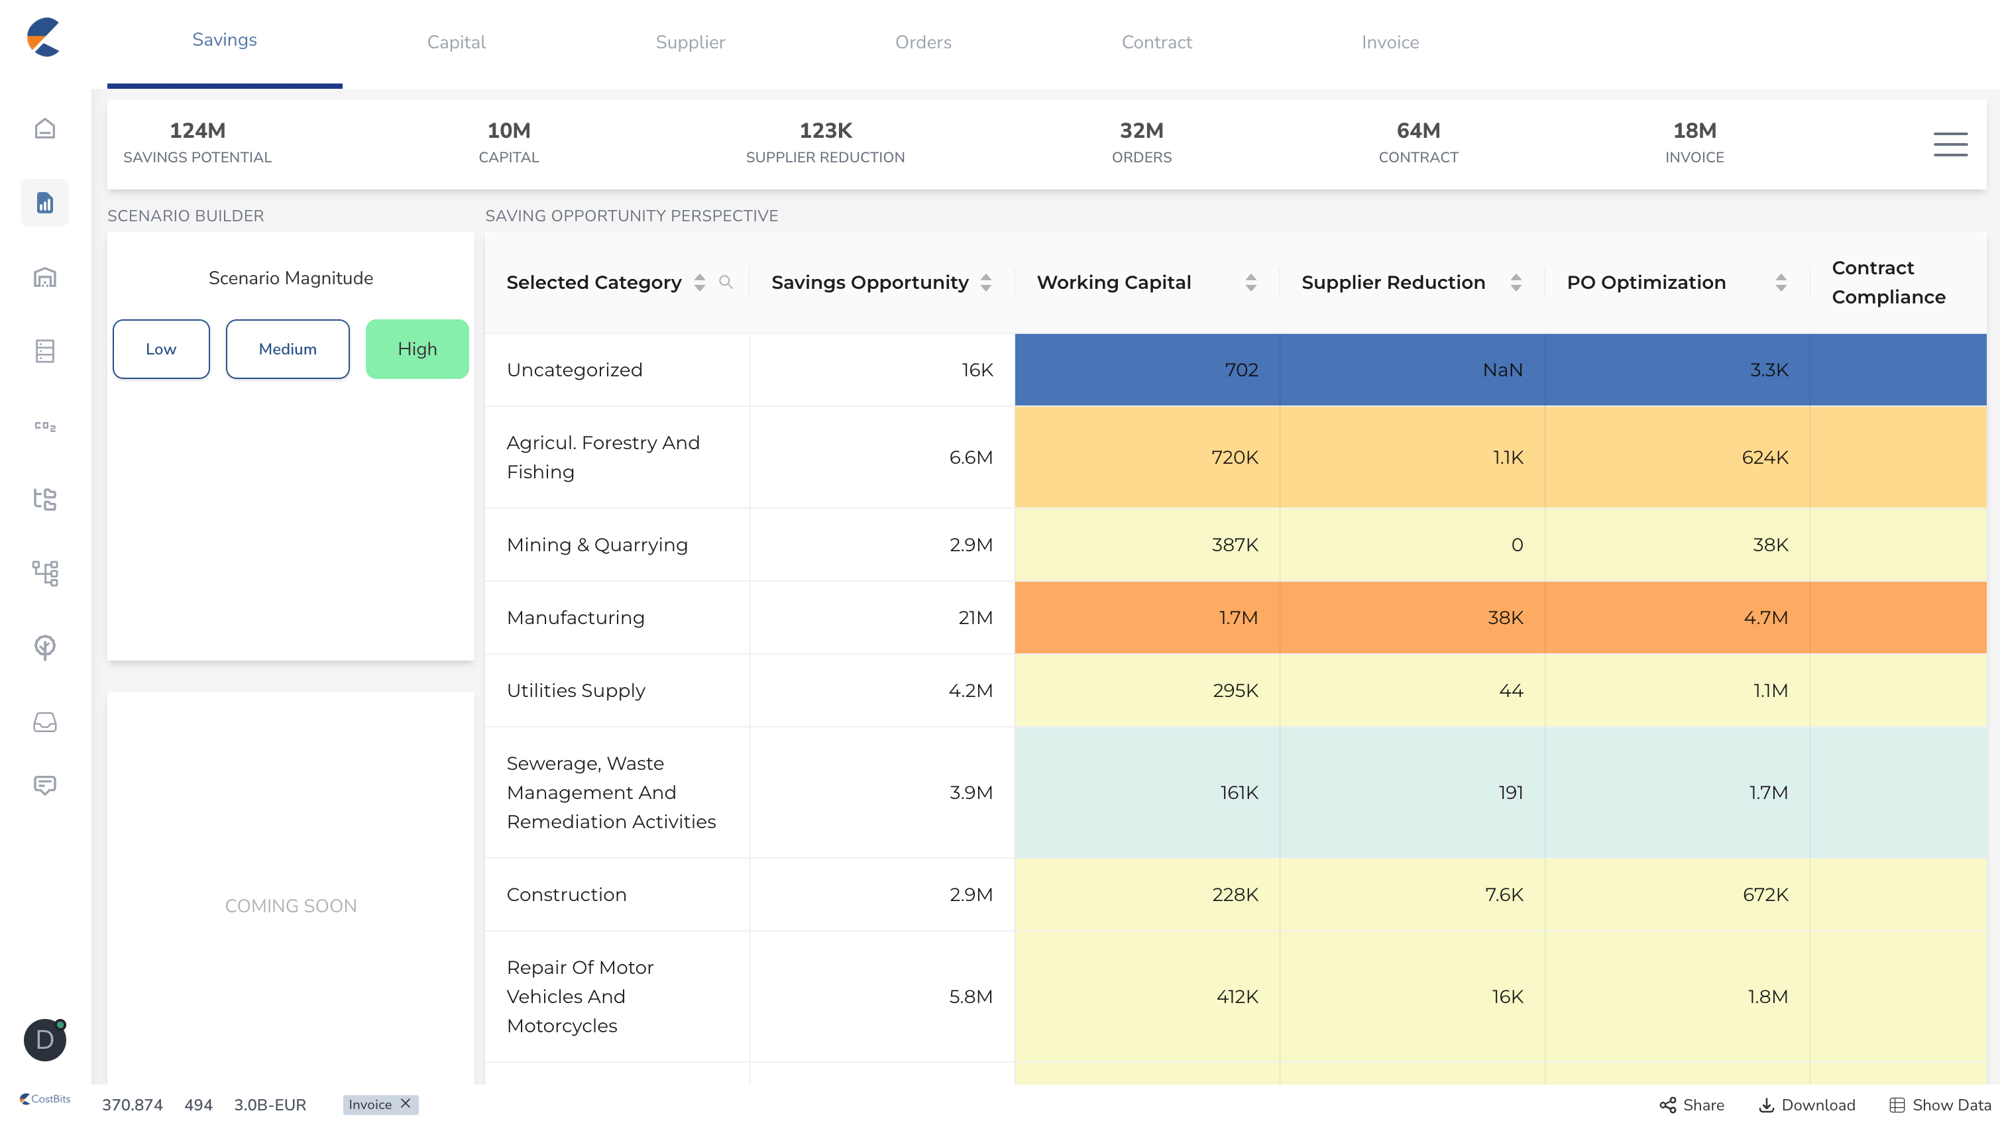Image resolution: width=2000 pixels, height=1121 pixels.
Task: Sort by Supplier Reduction
Action: click(x=1516, y=283)
